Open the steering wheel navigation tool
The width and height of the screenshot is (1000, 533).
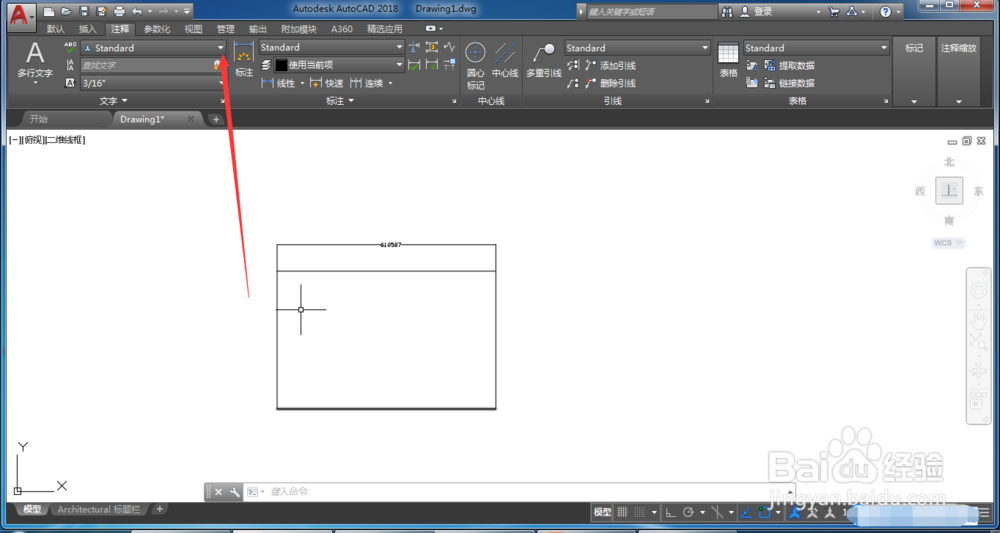pos(979,291)
